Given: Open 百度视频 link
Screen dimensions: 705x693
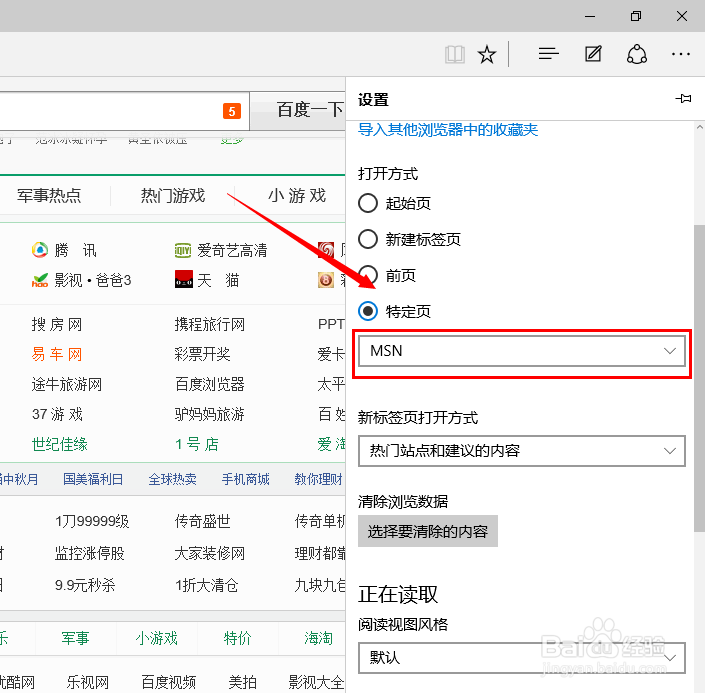Looking at the screenshot, I should pos(169,683).
